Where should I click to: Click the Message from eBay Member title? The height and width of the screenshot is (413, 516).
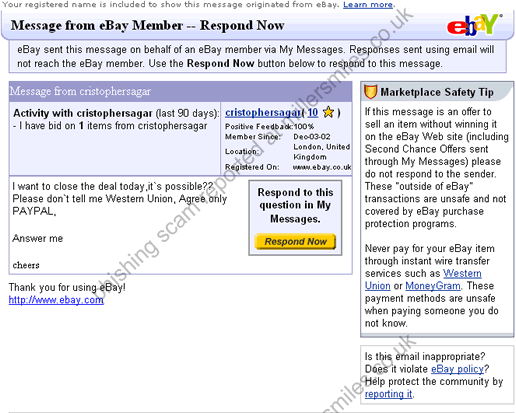click(x=147, y=25)
